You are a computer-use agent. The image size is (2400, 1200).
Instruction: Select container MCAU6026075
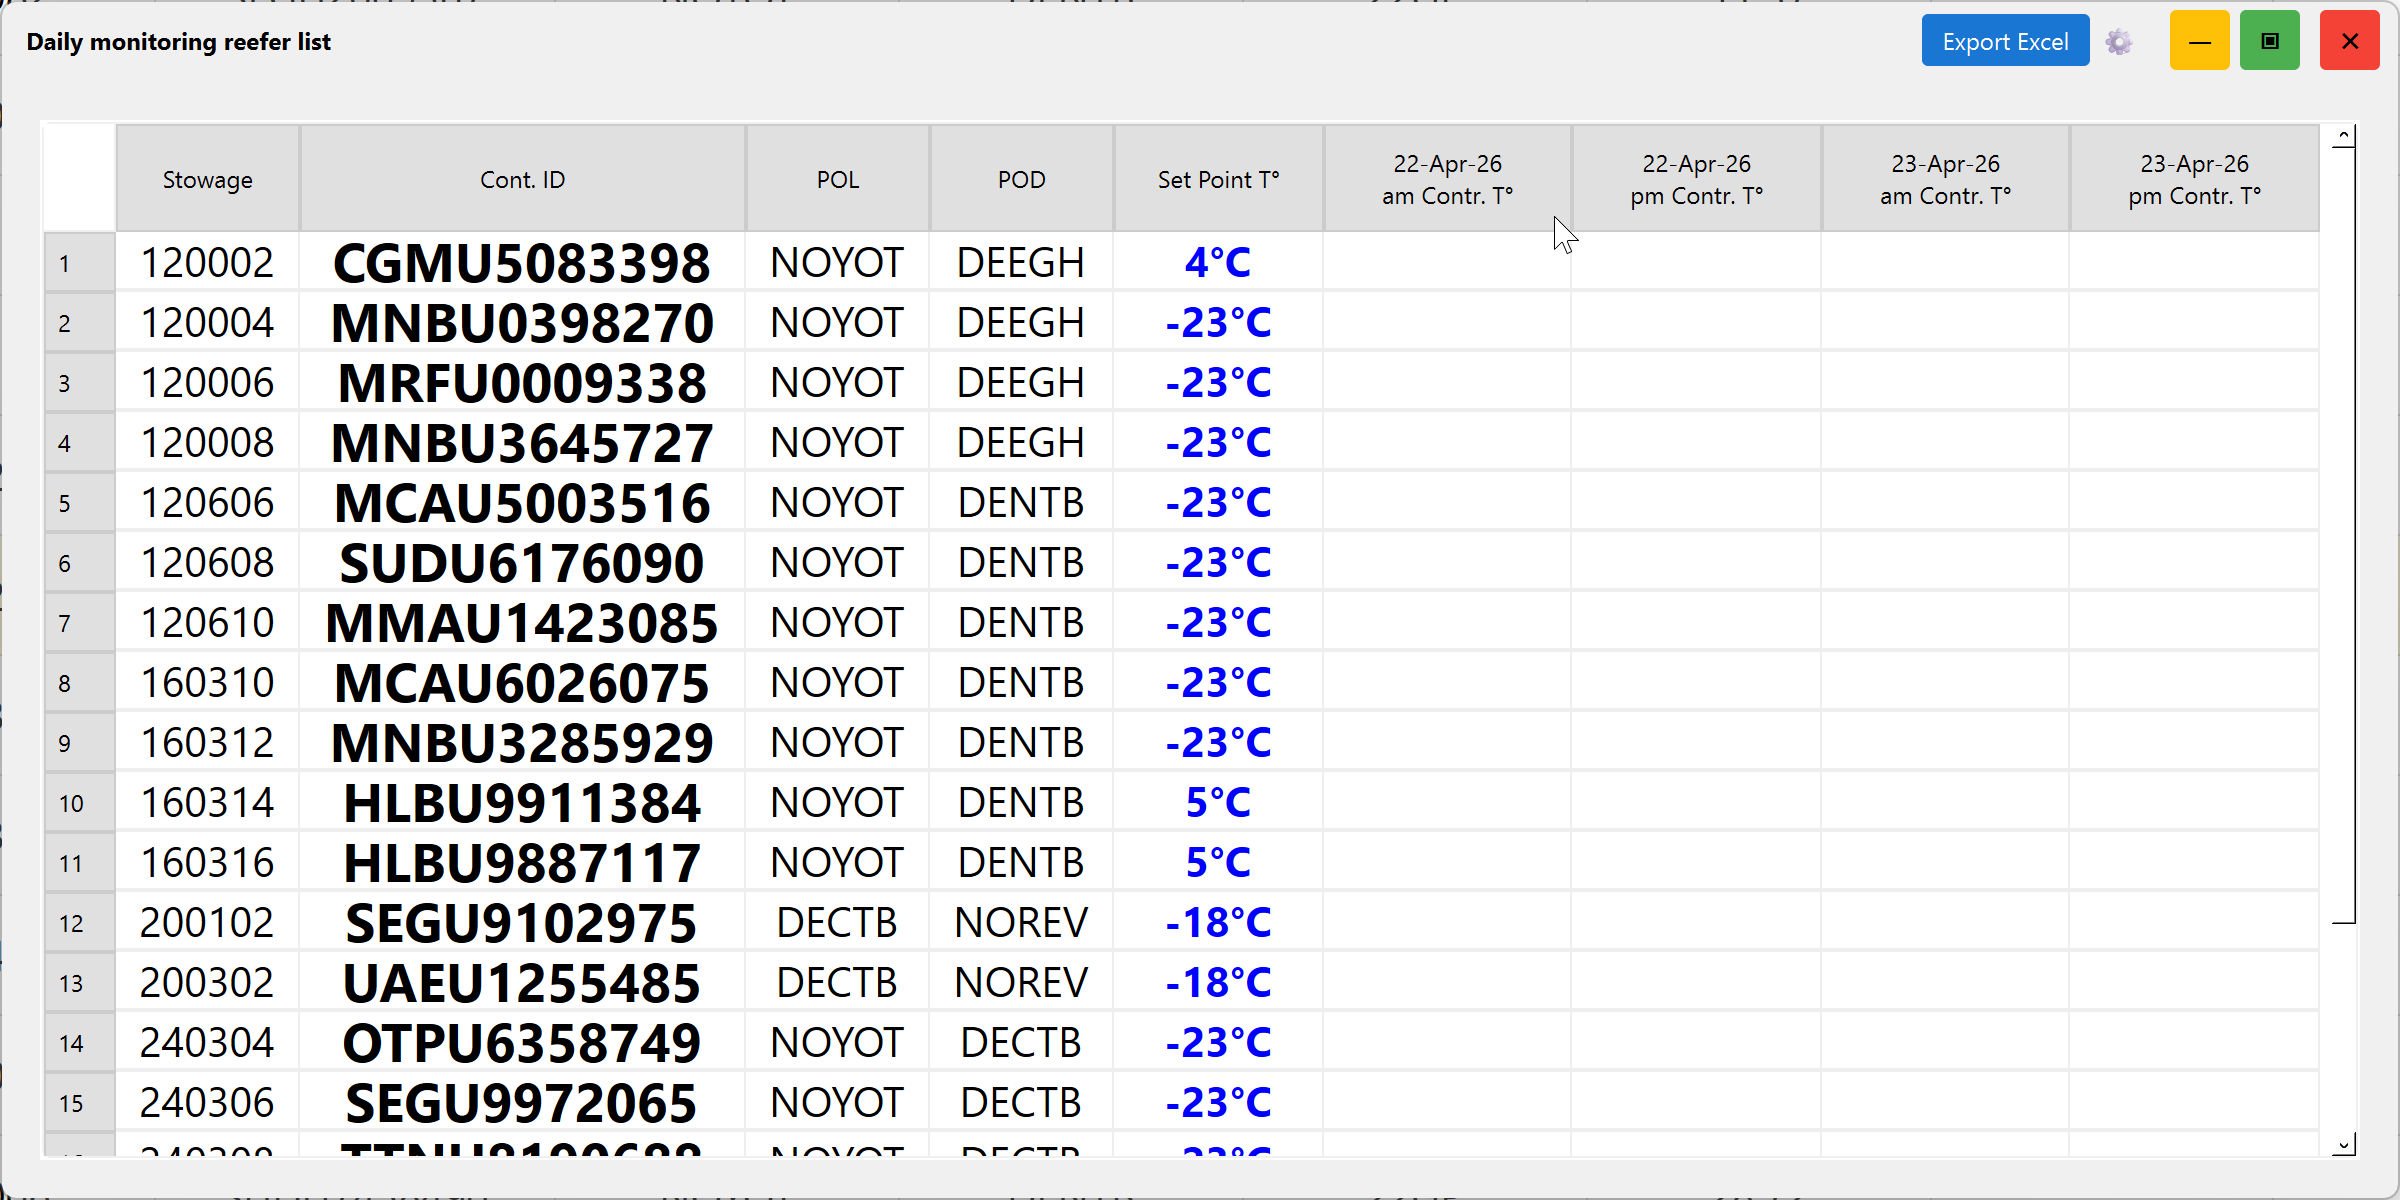click(x=522, y=683)
